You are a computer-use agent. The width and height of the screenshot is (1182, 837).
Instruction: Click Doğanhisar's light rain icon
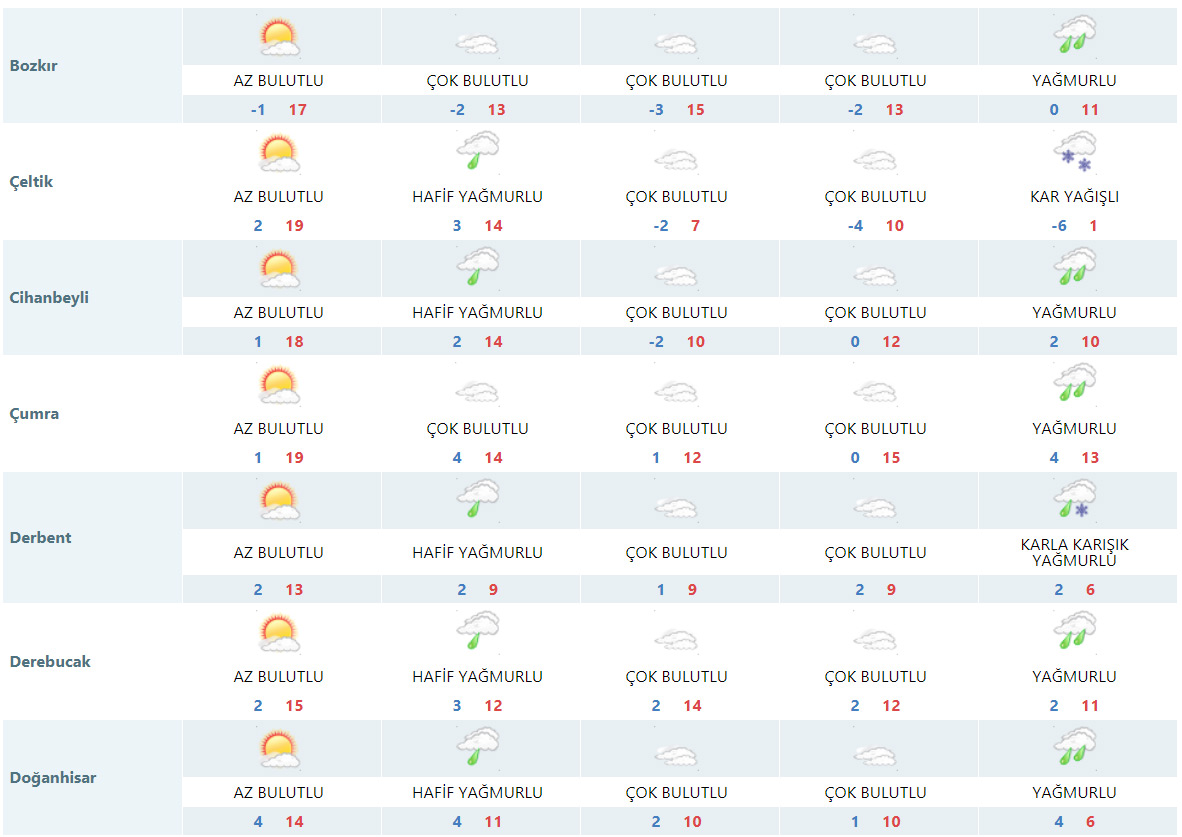coord(477,749)
